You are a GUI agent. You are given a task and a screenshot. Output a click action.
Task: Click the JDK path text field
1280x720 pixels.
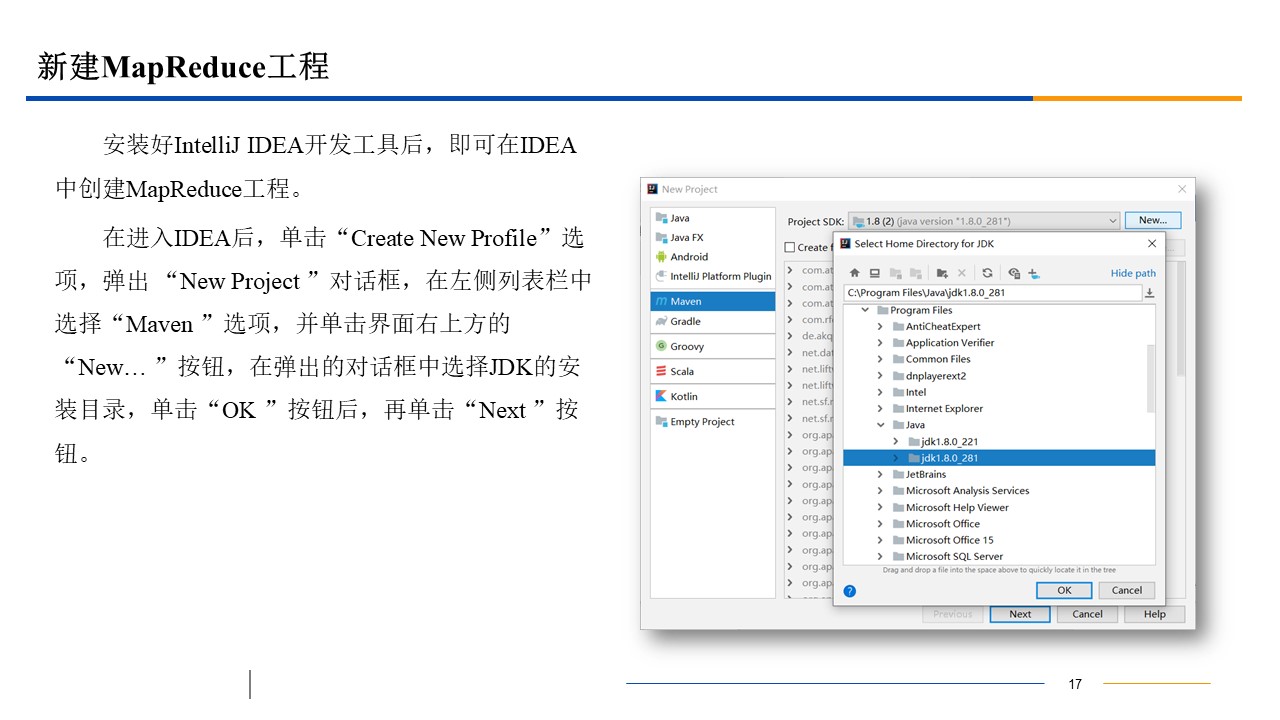(x=990, y=293)
